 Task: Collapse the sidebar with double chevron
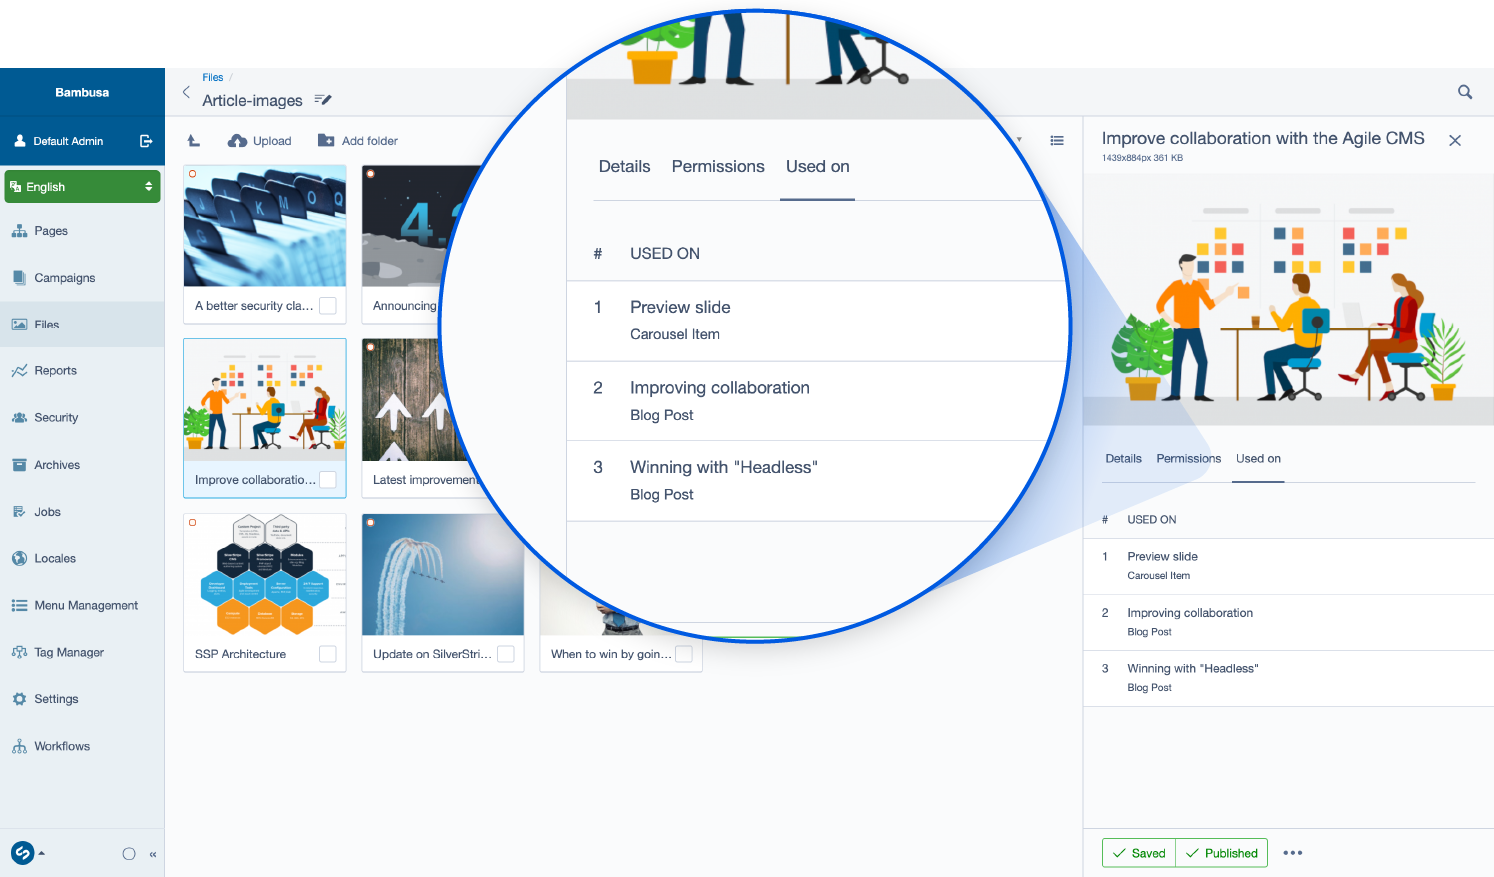(153, 854)
